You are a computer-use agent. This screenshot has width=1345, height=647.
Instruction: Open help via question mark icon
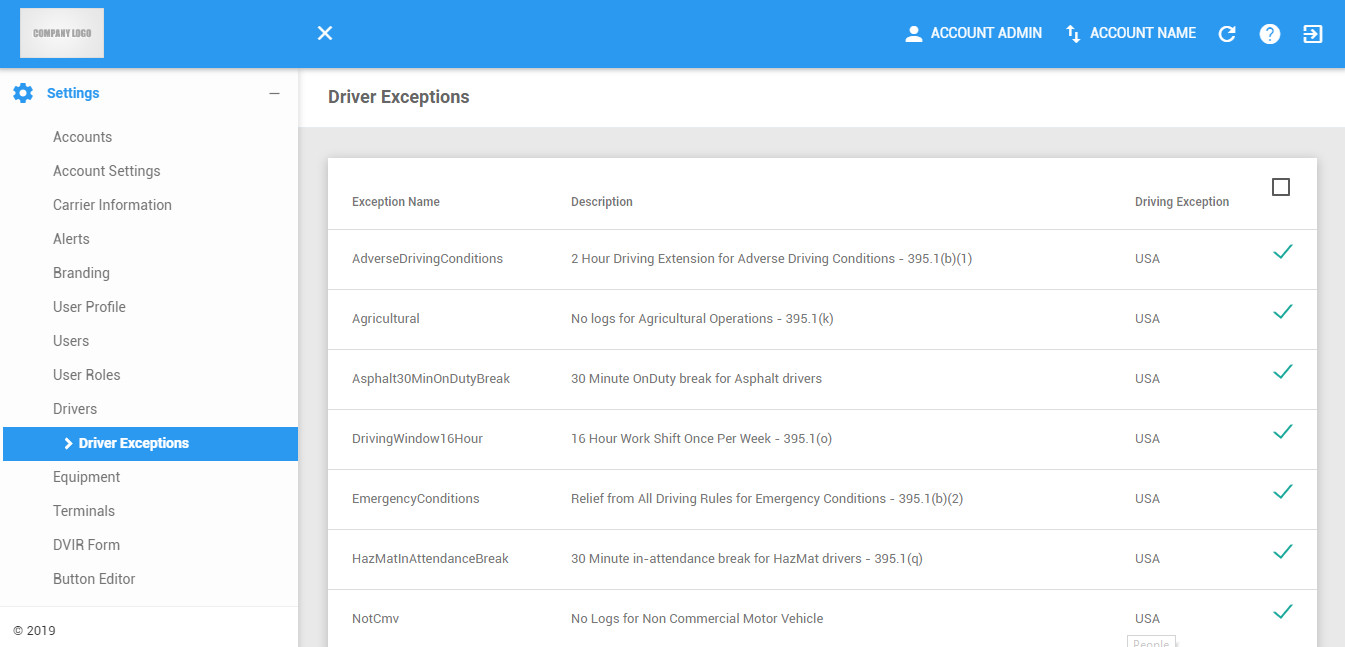(1270, 34)
